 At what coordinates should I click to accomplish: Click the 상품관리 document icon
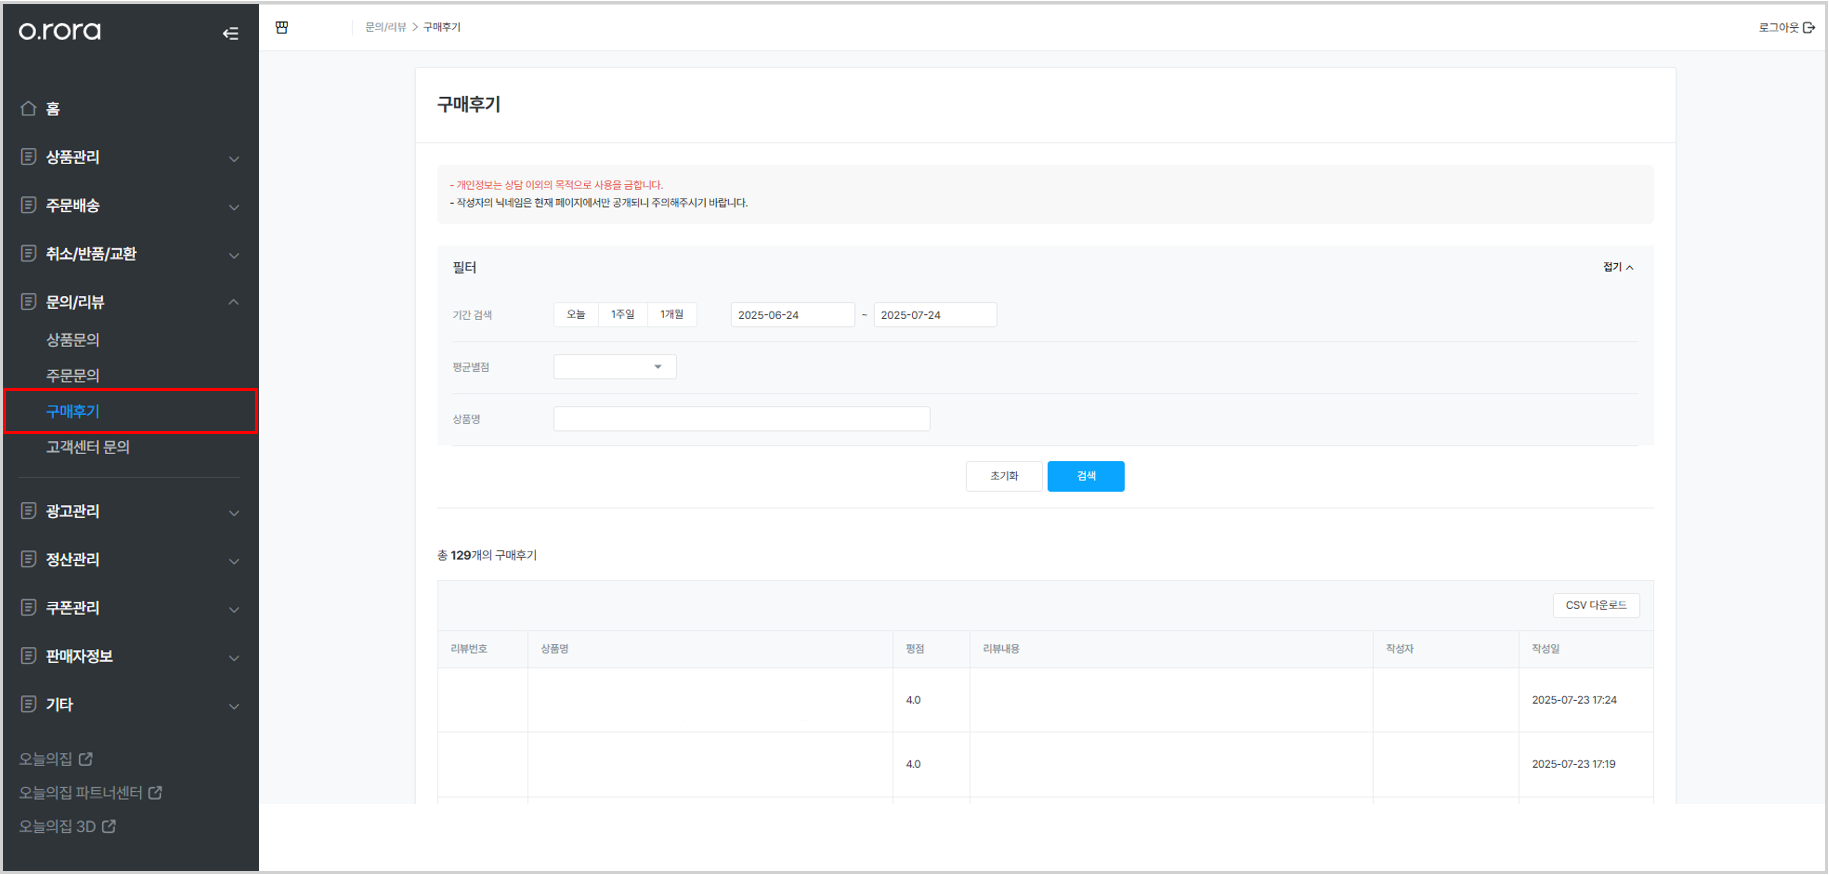coord(28,156)
